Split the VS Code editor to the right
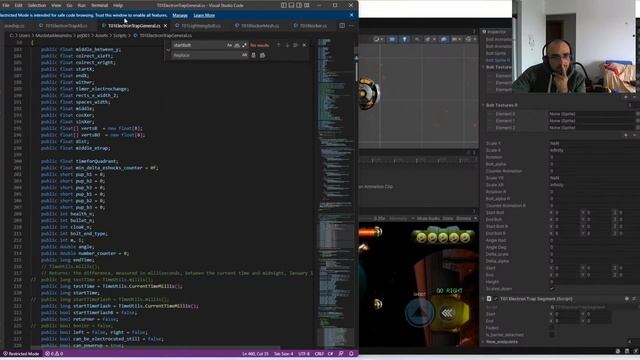This screenshot has height=360, width=640. click(x=342, y=25)
